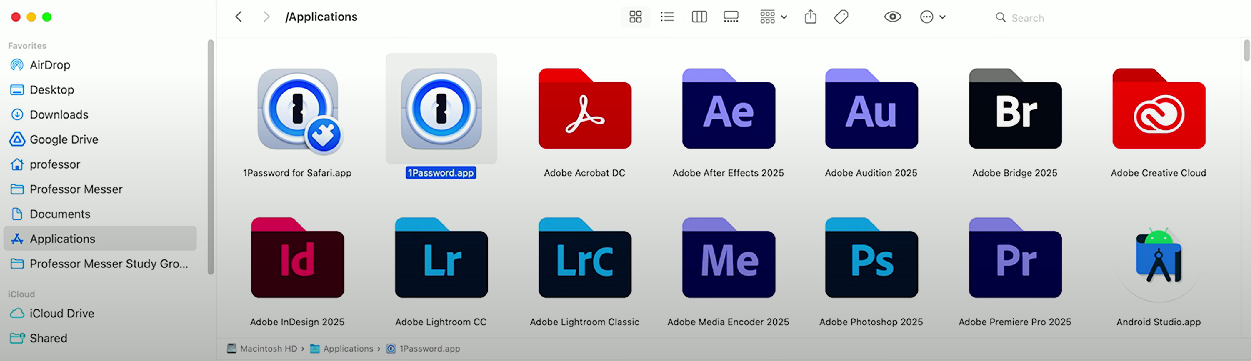Screen dimensions: 1251x361
Task: Select Adobe Photoshop 2025 folder
Action: click(x=872, y=271)
